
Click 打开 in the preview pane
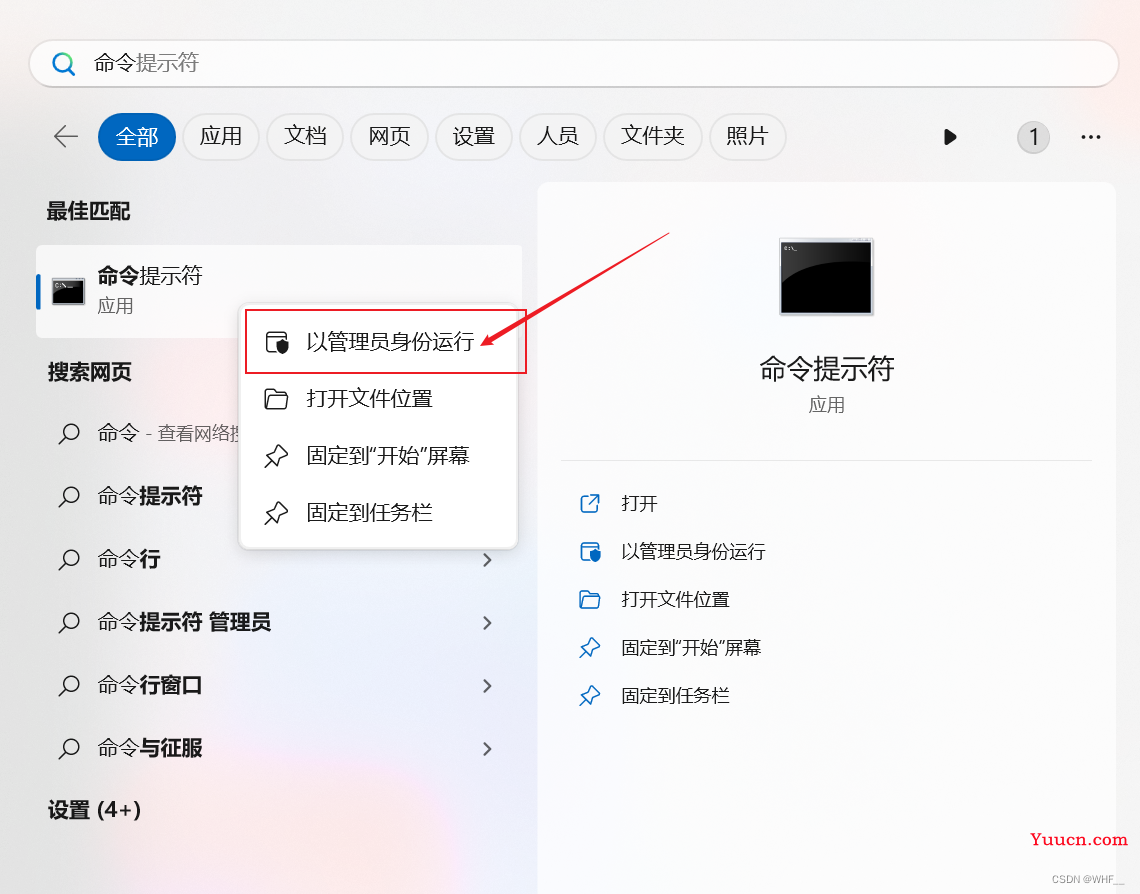tap(639, 503)
